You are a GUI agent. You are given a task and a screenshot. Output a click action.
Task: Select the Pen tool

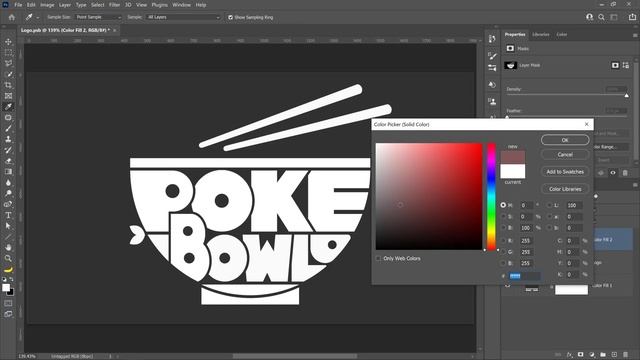click(8, 204)
